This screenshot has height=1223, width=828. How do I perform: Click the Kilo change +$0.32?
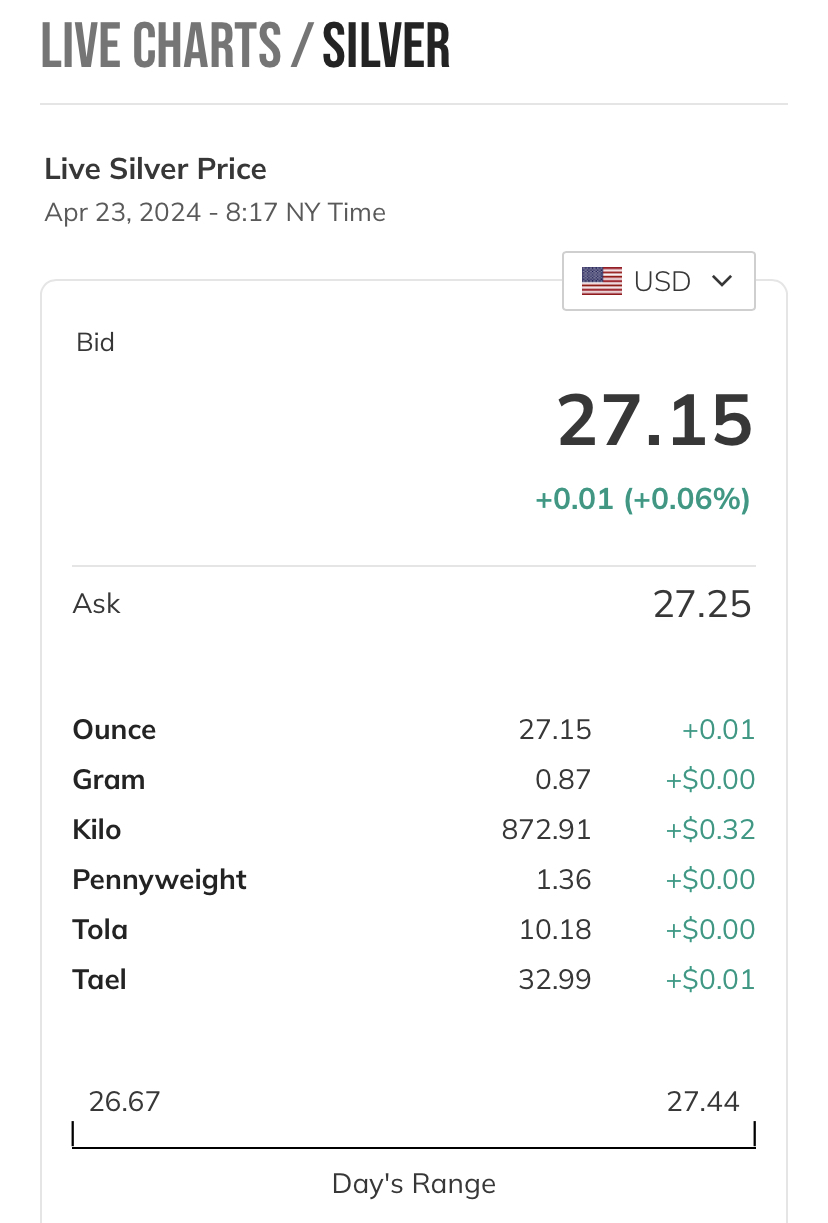coord(710,830)
